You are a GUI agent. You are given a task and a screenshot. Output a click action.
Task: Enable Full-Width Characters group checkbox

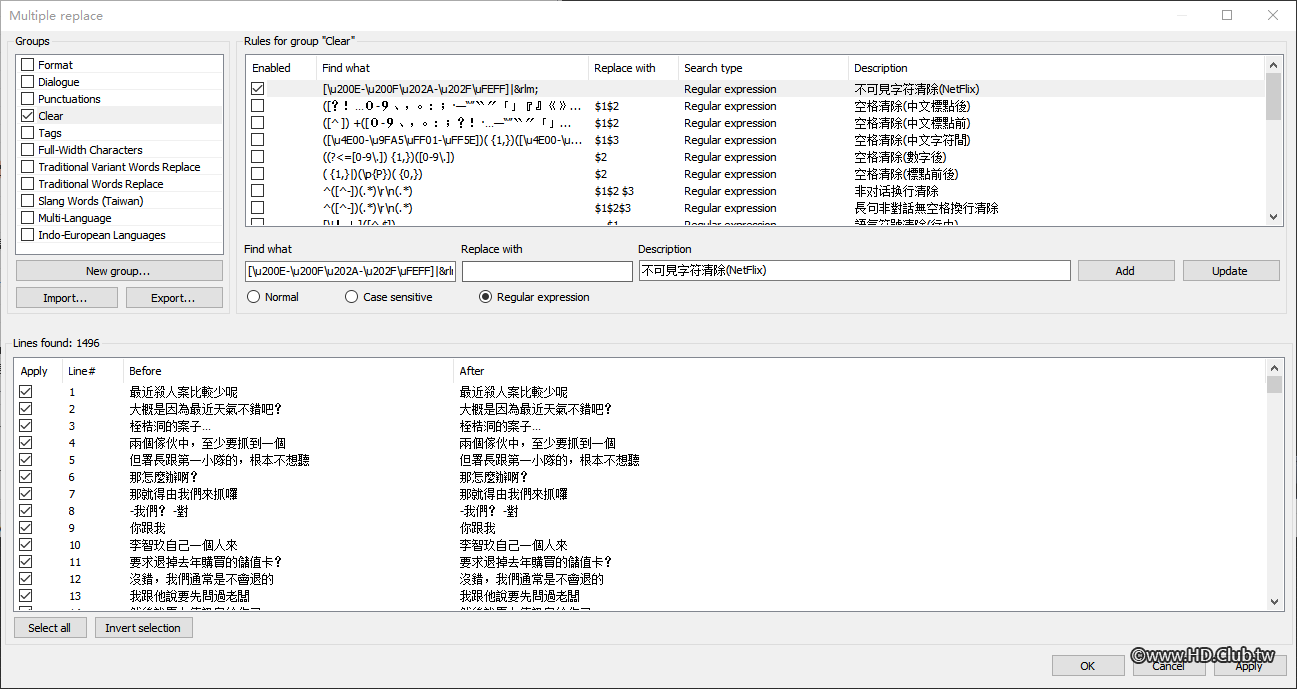tap(28, 150)
